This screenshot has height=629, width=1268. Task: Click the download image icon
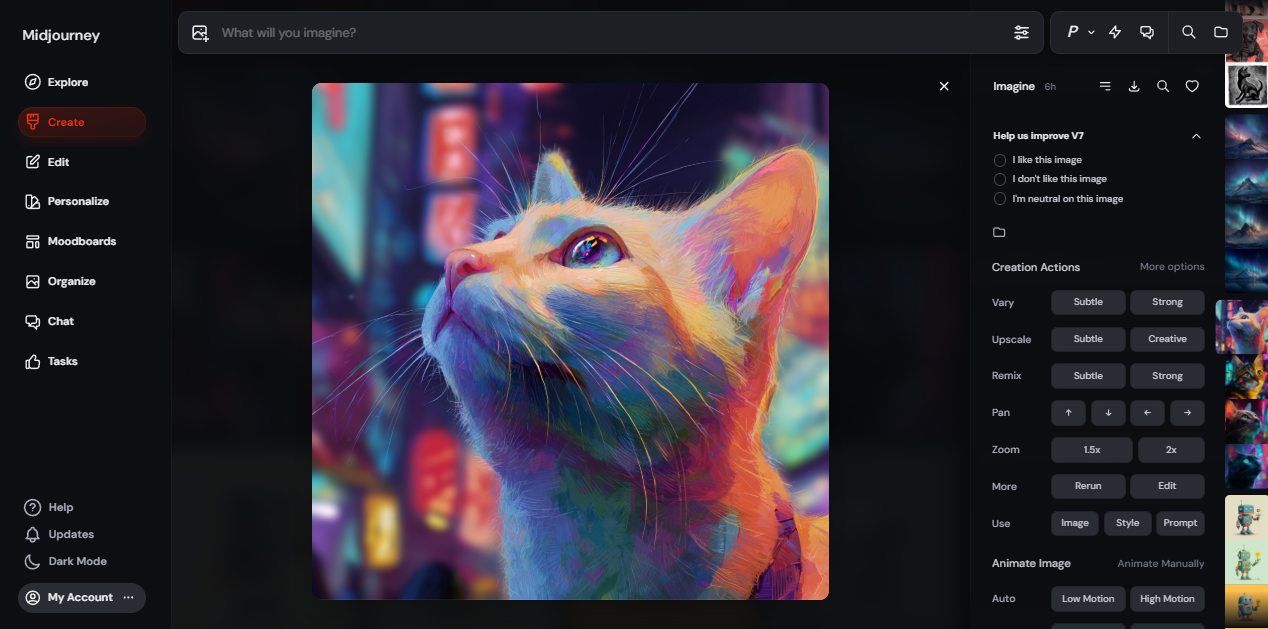(x=1134, y=87)
